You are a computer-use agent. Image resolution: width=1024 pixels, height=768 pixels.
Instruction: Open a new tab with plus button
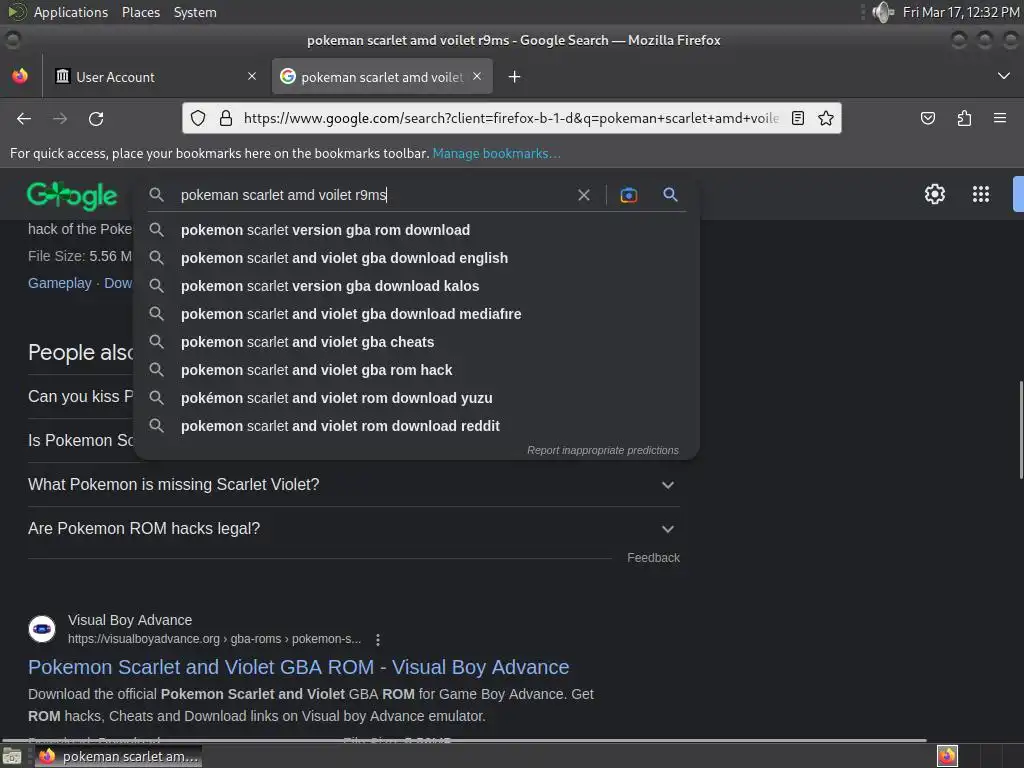[x=515, y=77]
